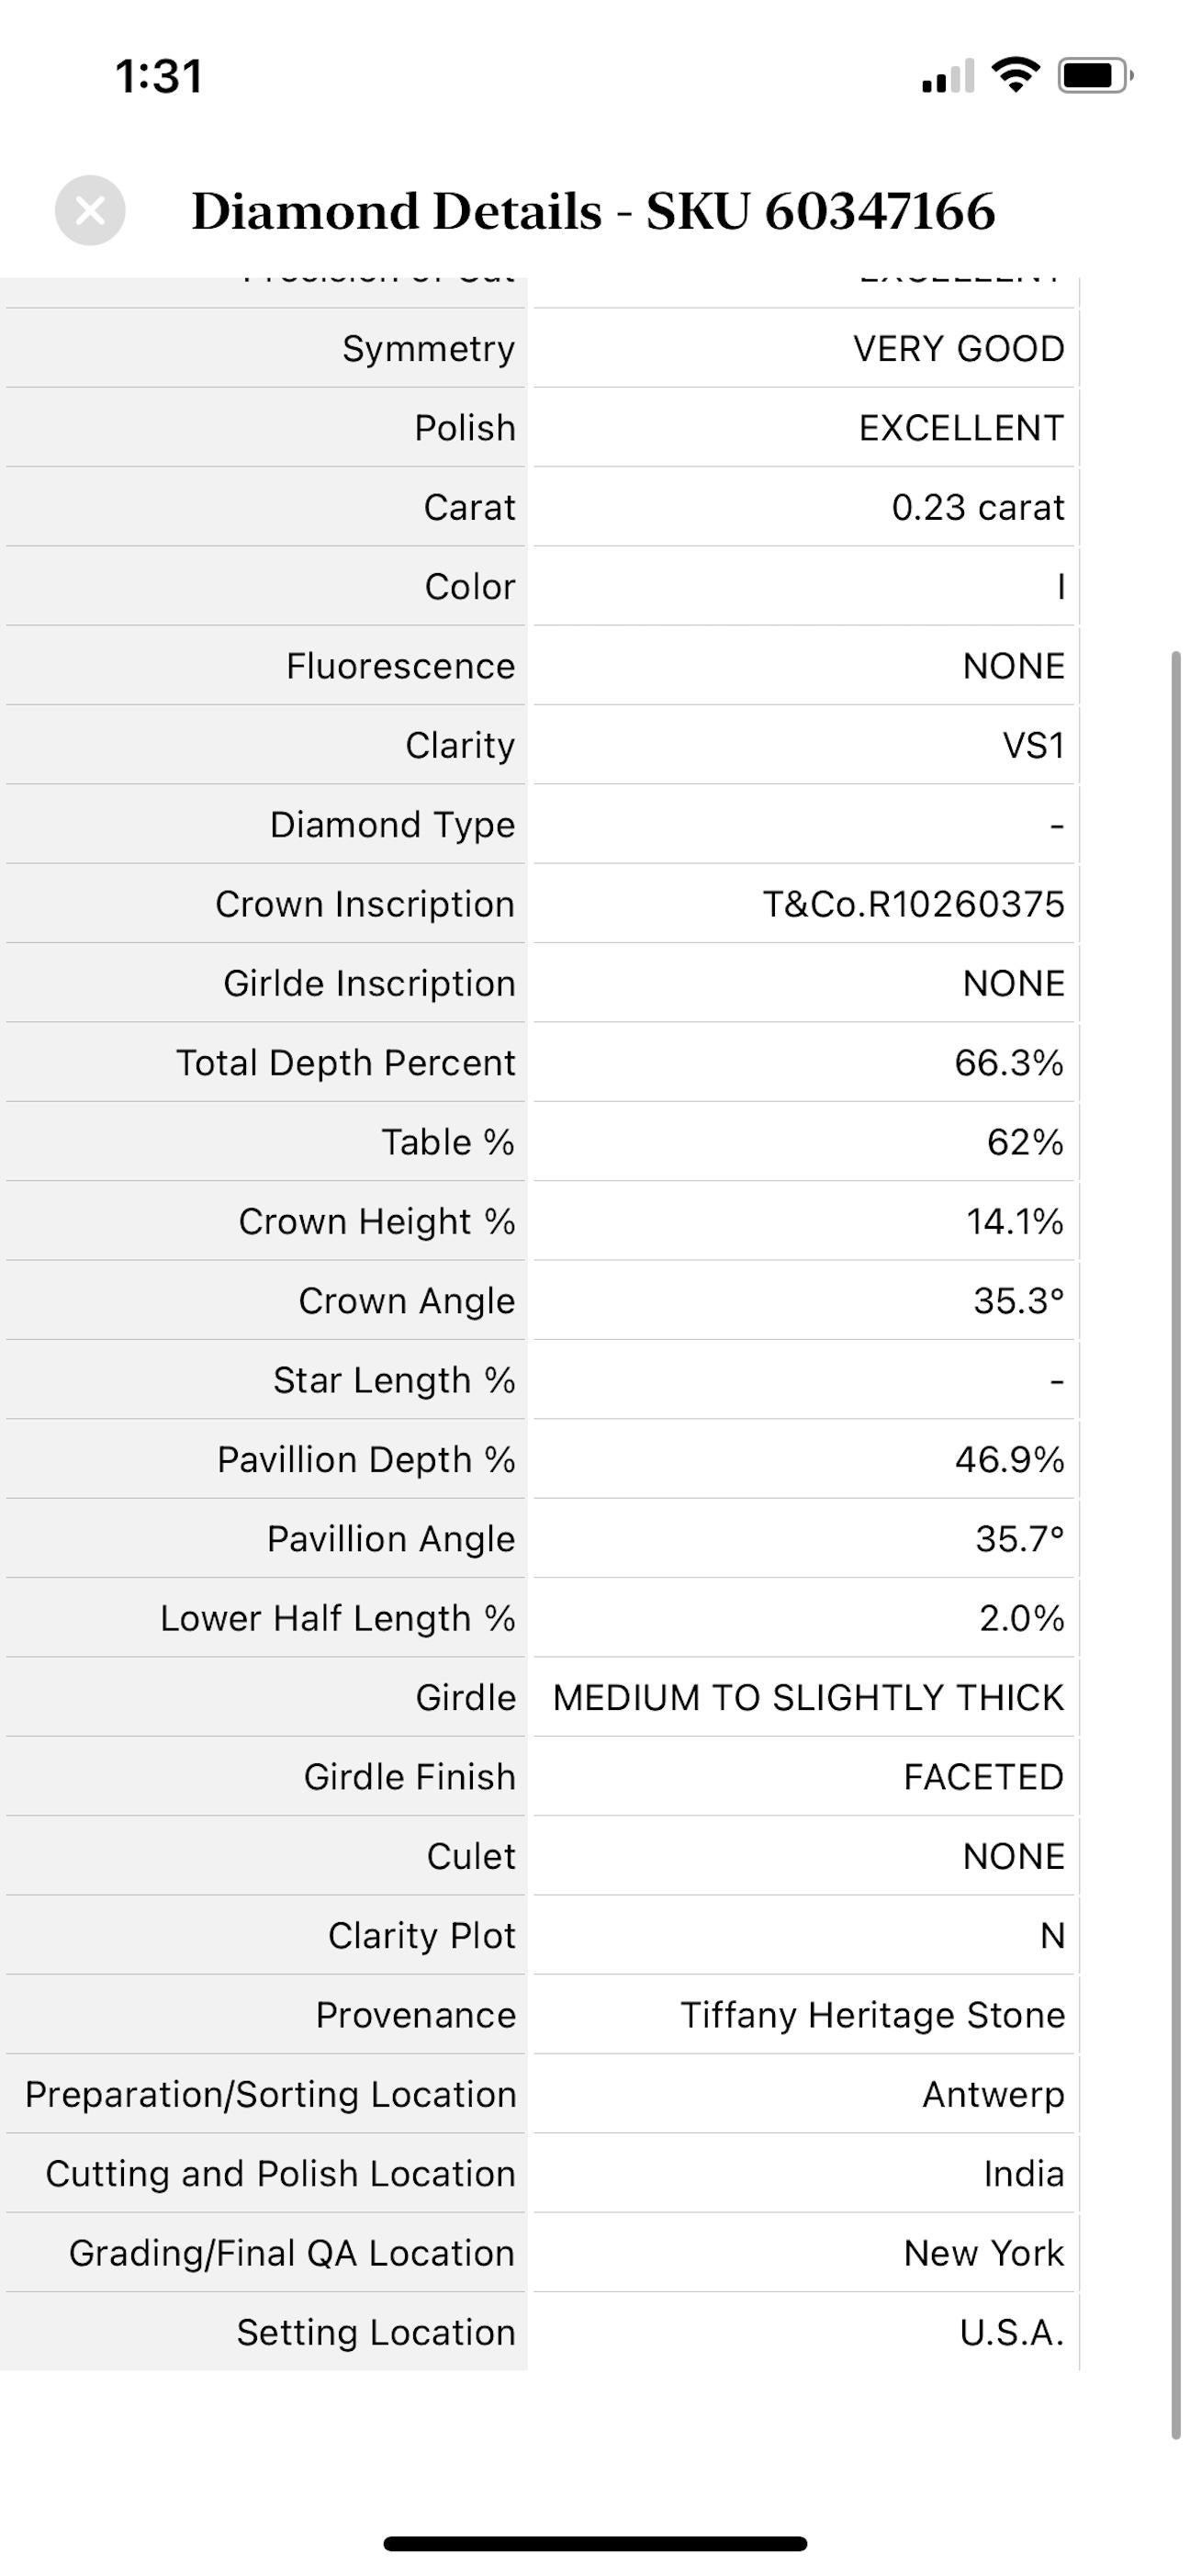Image resolution: width=1190 pixels, height=2576 pixels.
Task: Tap the Total Depth Percent 66.3% value
Action: (1009, 1062)
